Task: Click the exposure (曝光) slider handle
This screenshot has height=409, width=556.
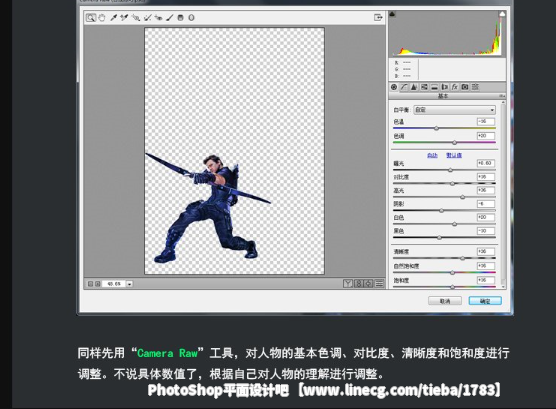Action: click(450, 170)
